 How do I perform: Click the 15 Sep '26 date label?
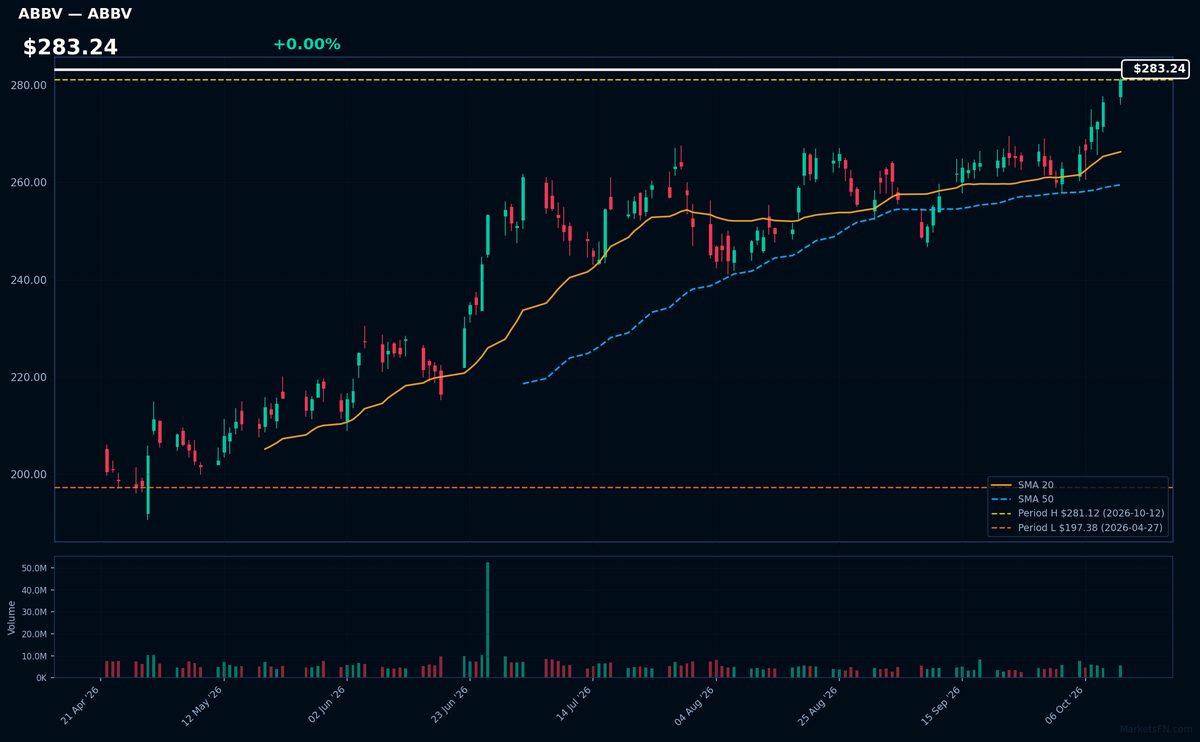point(941,705)
